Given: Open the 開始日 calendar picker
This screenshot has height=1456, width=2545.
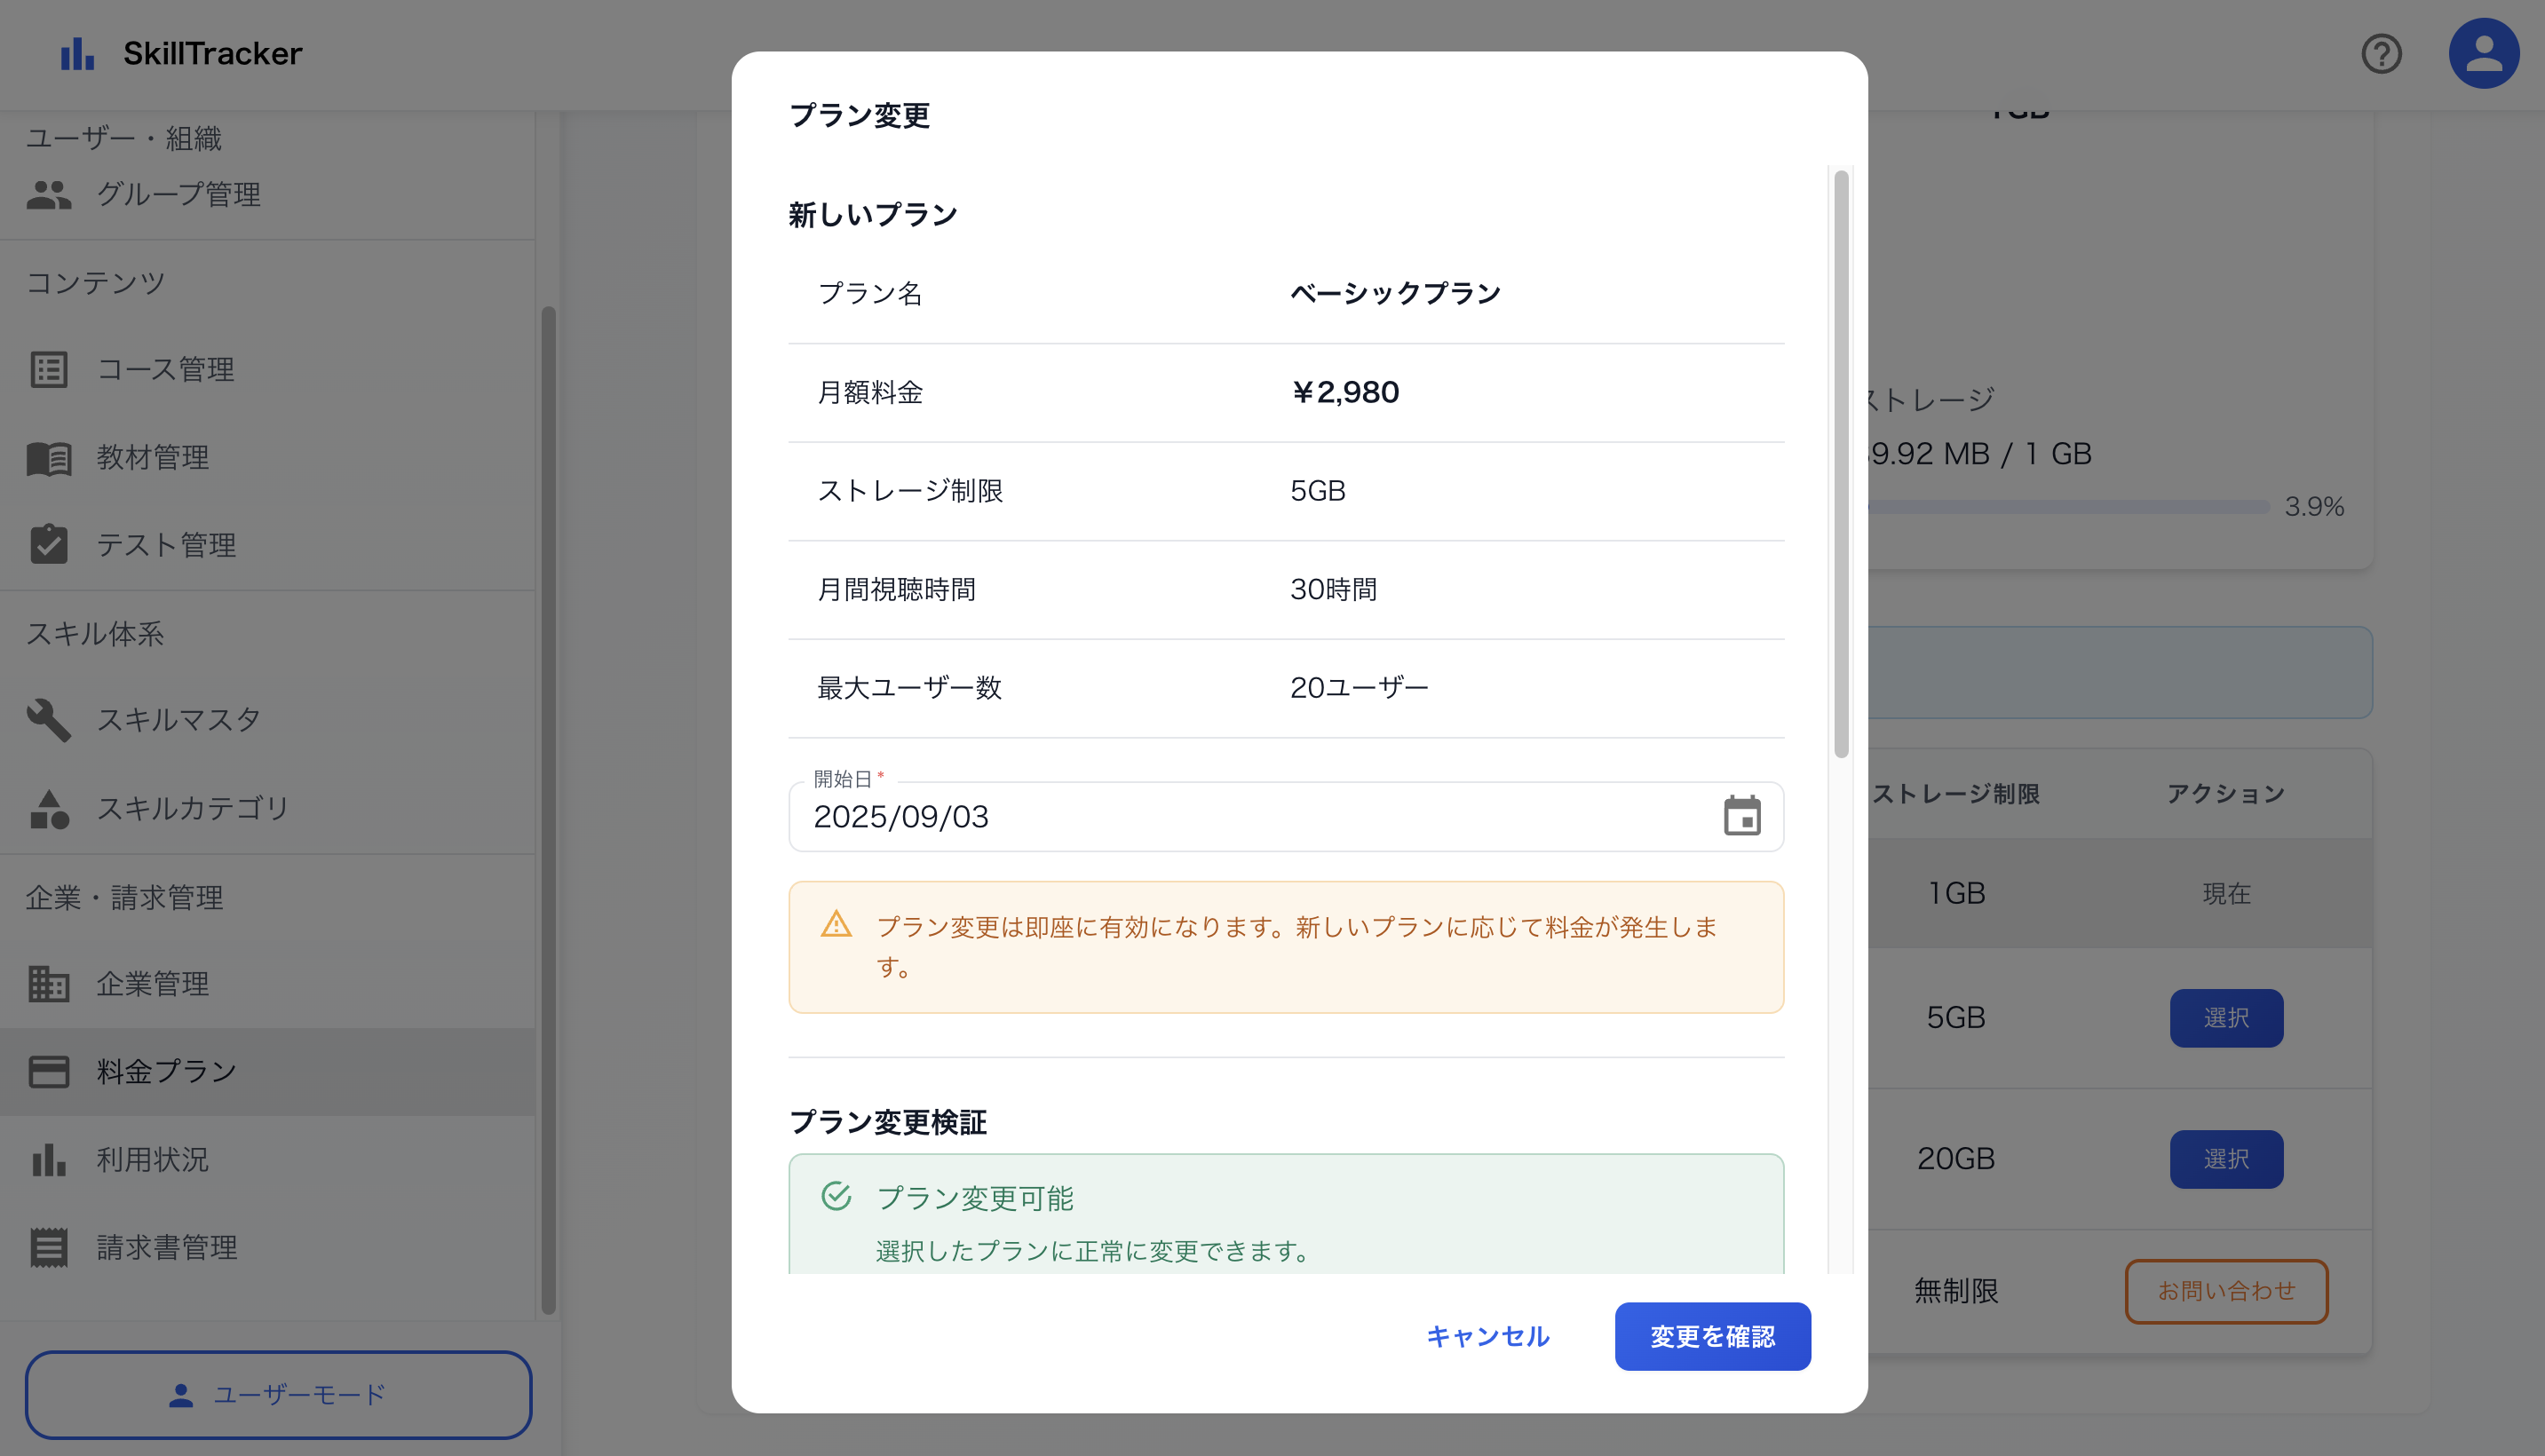Looking at the screenshot, I should point(1745,817).
